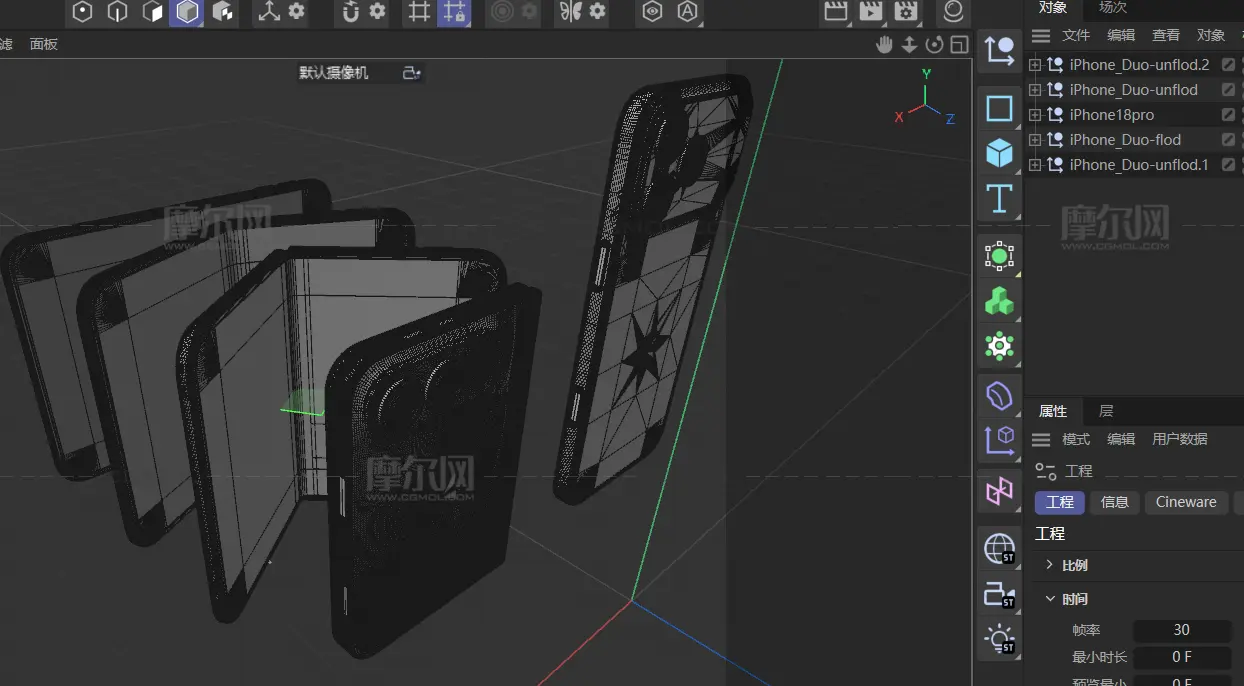Switch to the 对象 tab
This screenshot has width=1244, height=686.
tap(1052, 8)
